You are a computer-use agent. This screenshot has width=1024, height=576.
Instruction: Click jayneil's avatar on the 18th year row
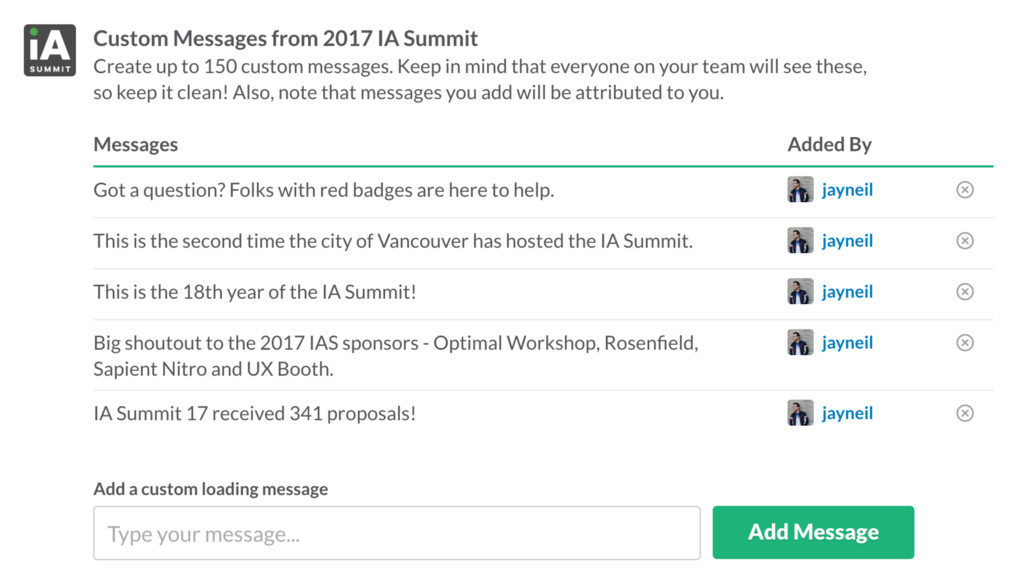coord(800,291)
